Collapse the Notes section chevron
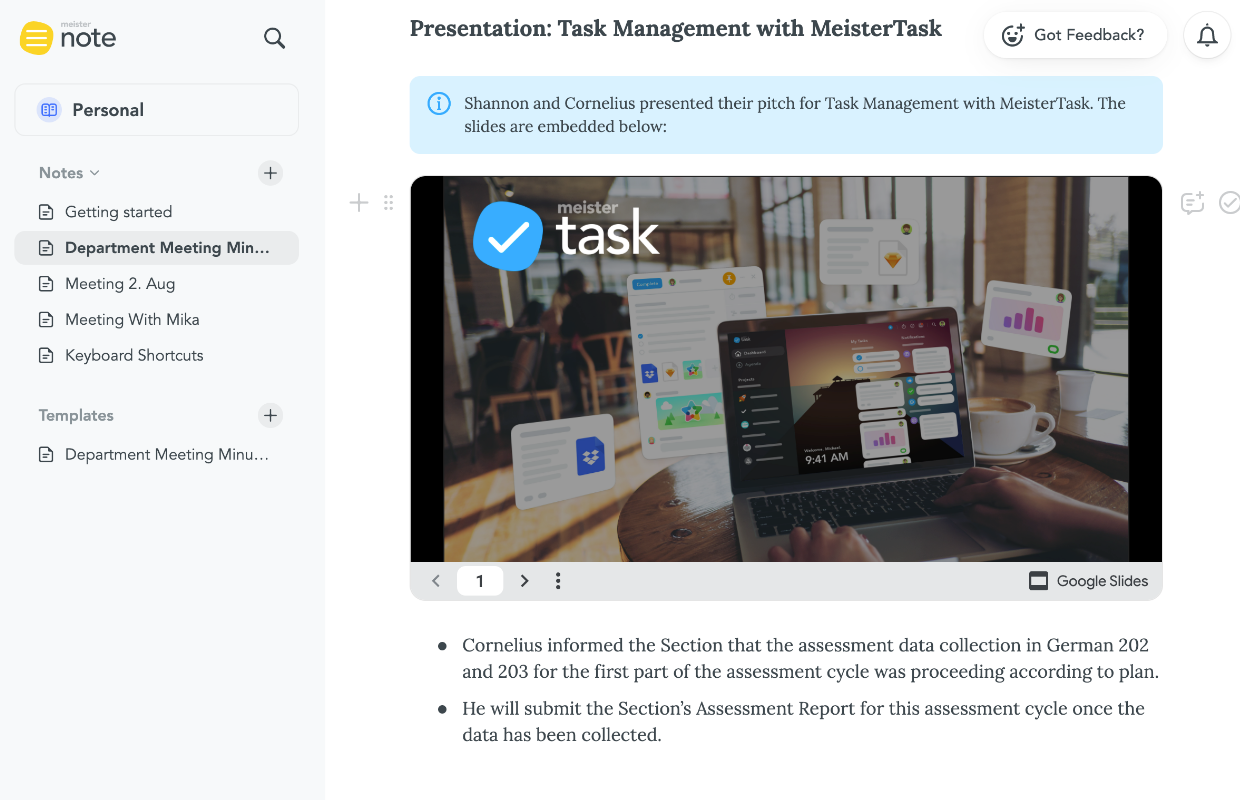 95,173
